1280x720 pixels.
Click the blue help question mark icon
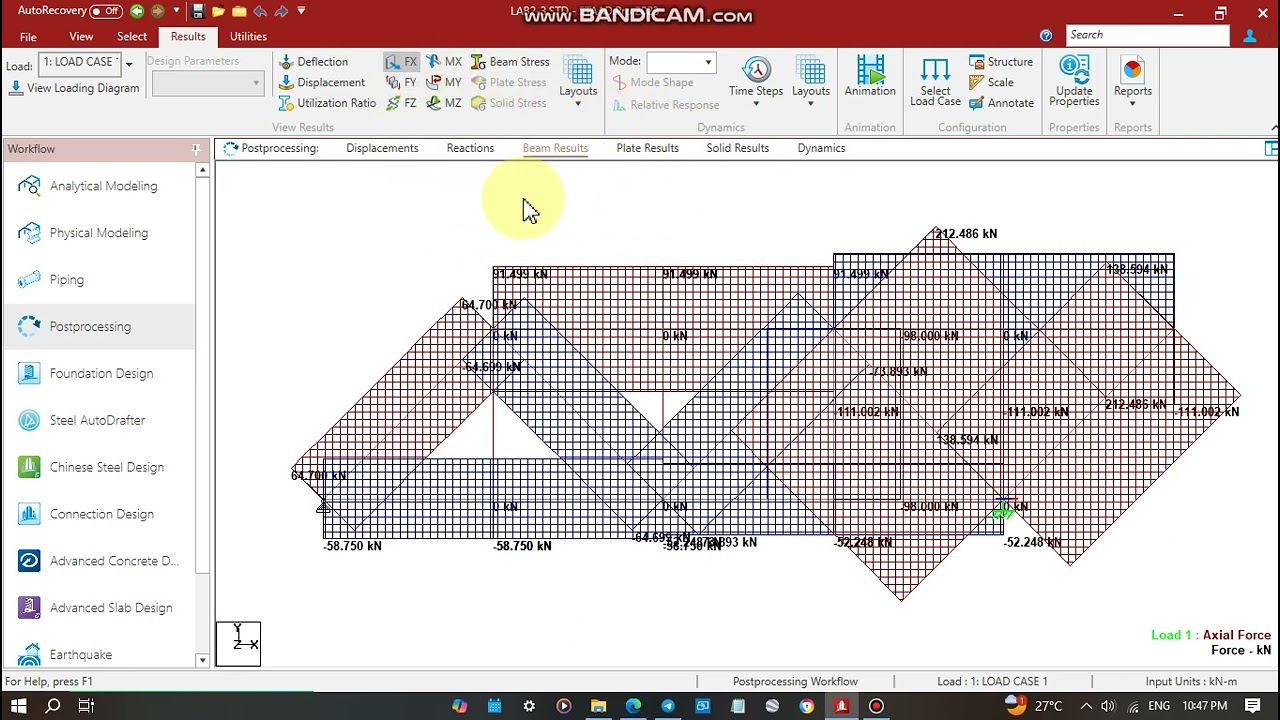[1046, 35]
